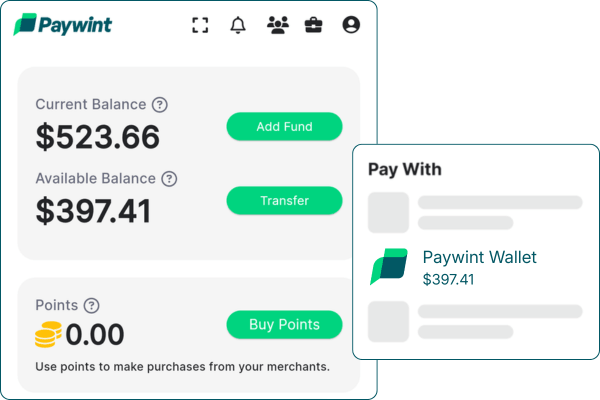
Task: Show help for Current Balance
Action: (x=160, y=104)
